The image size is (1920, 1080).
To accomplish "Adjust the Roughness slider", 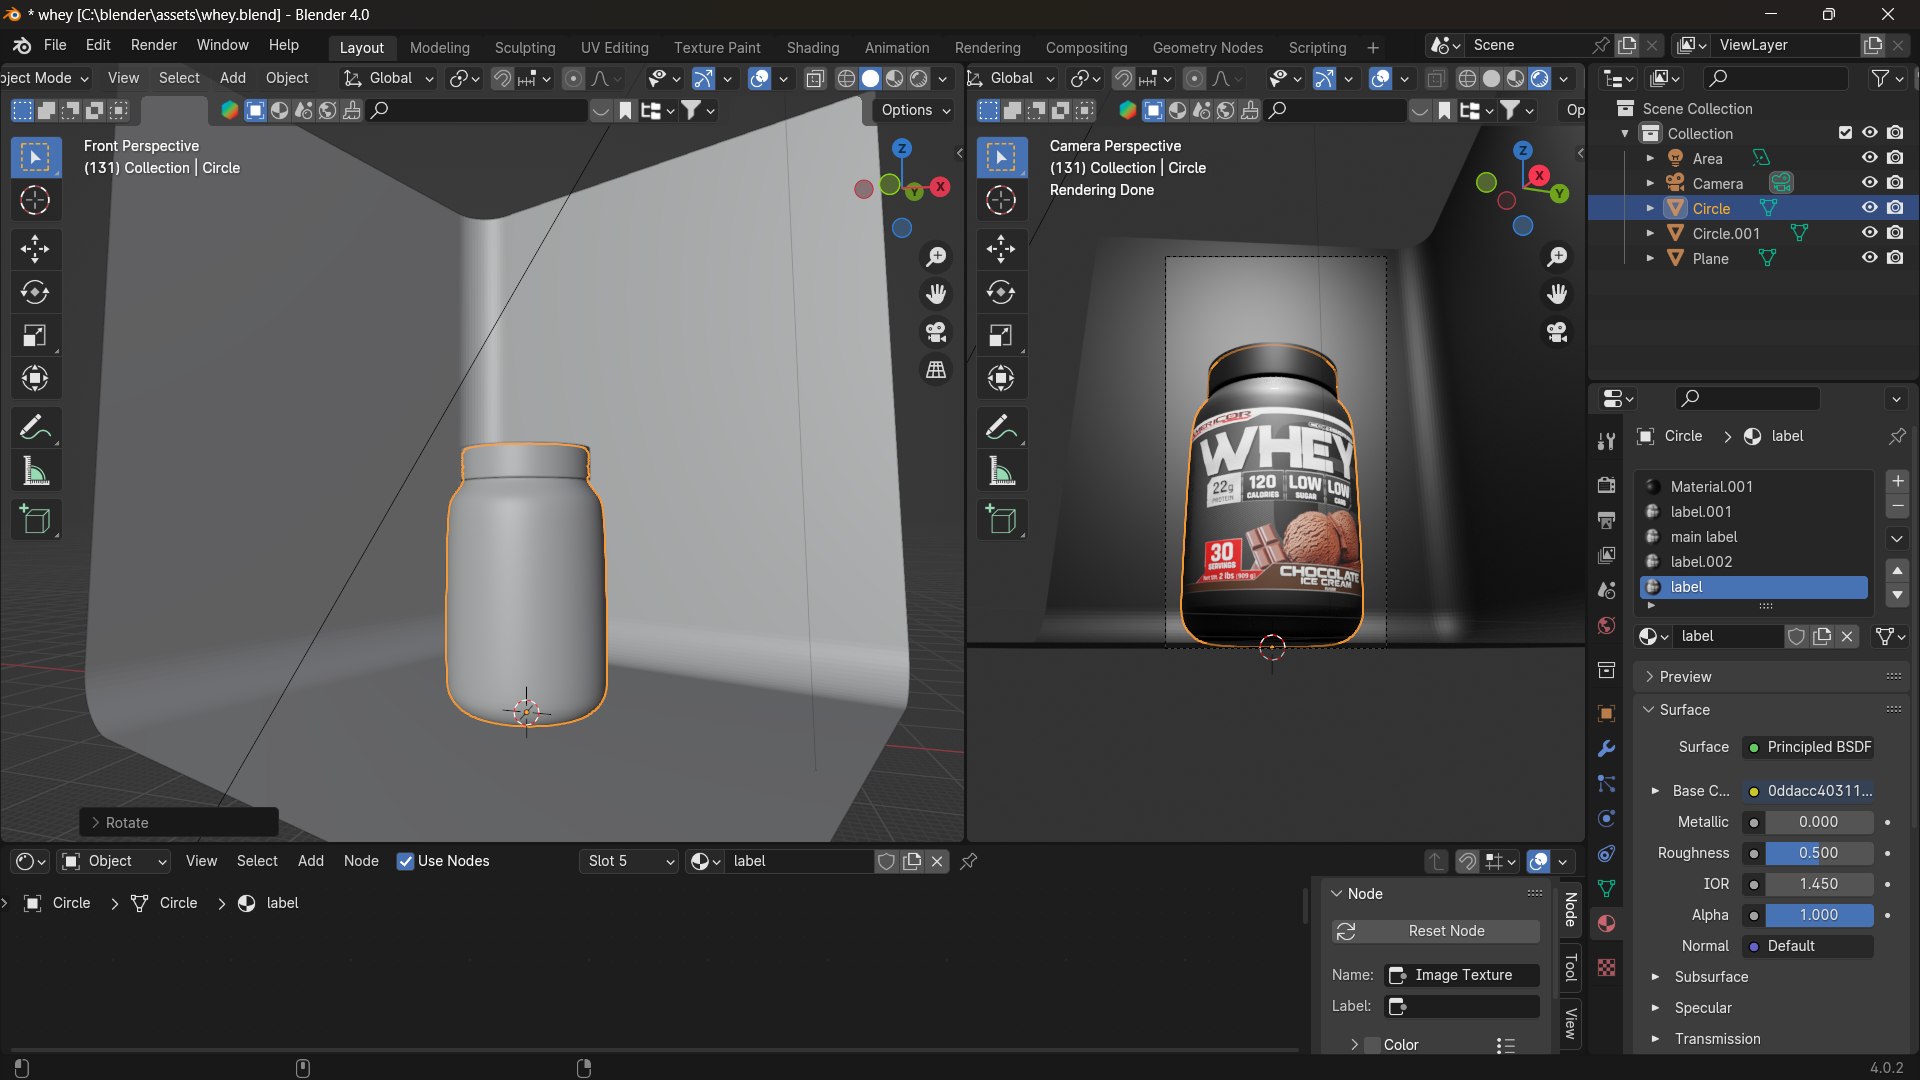I will pos(1819,853).
